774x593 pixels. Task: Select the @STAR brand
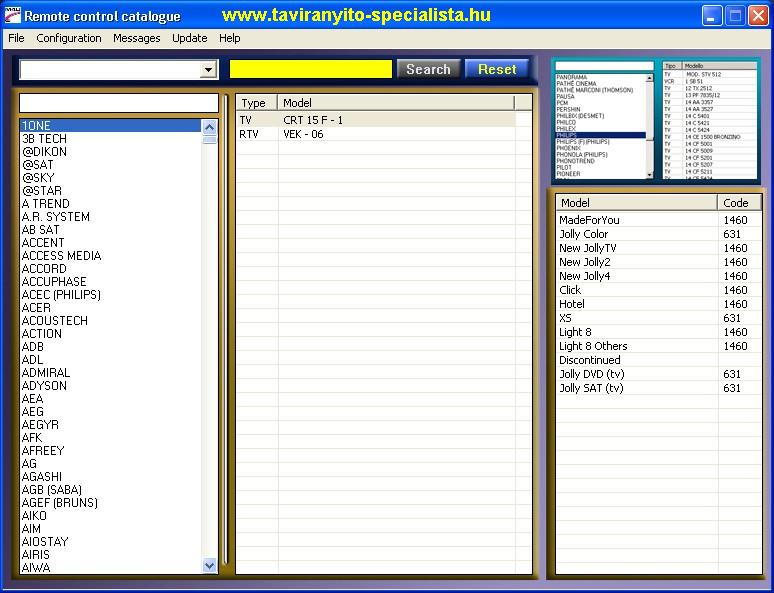(x=111, y=191)
